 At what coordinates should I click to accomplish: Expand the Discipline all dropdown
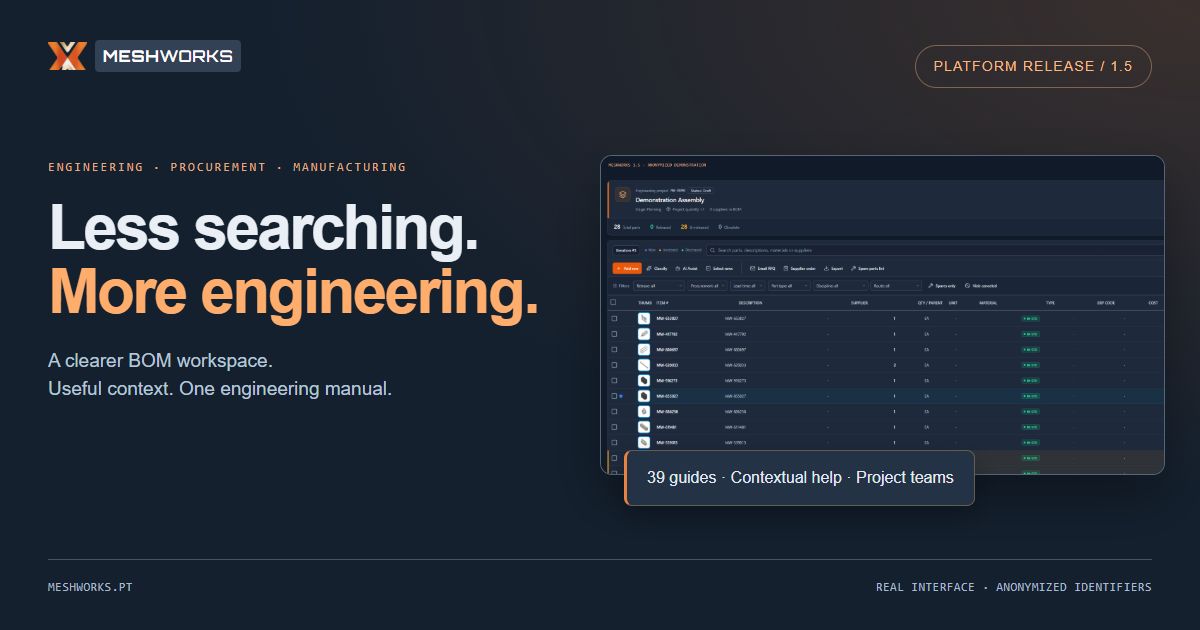(840, 286)
